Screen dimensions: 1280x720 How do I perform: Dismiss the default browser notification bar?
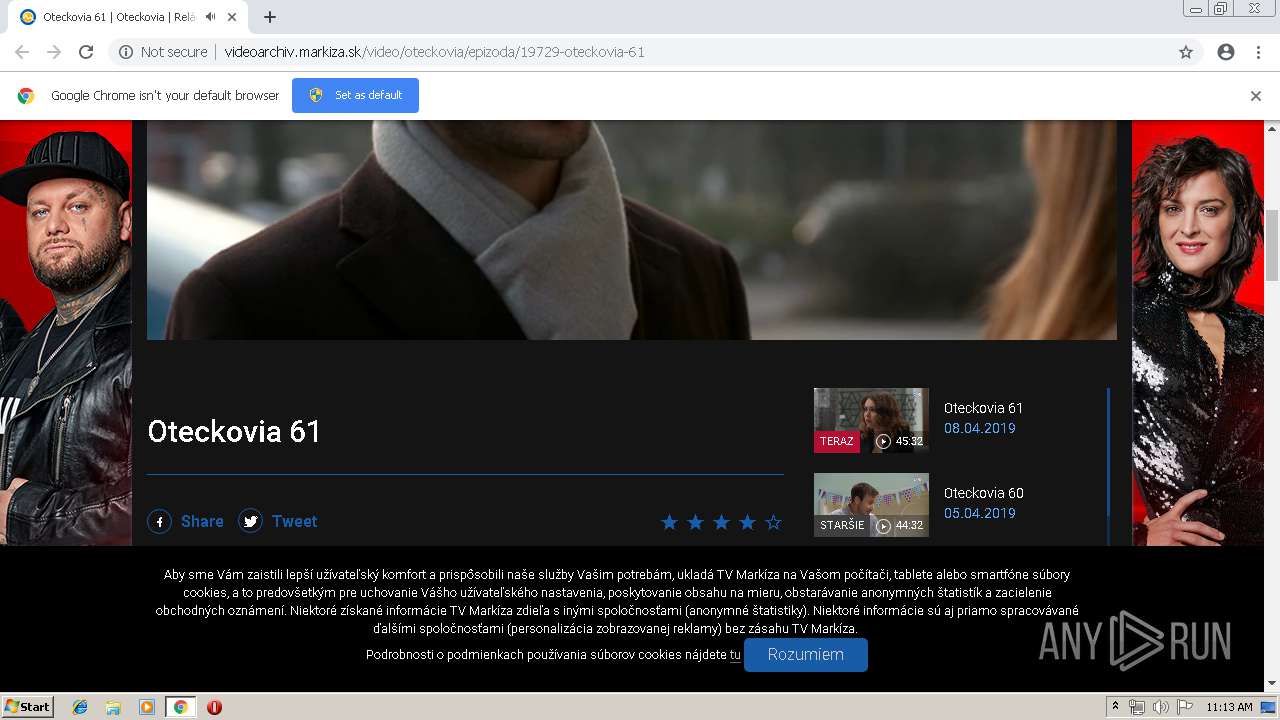coord(1256,96)
